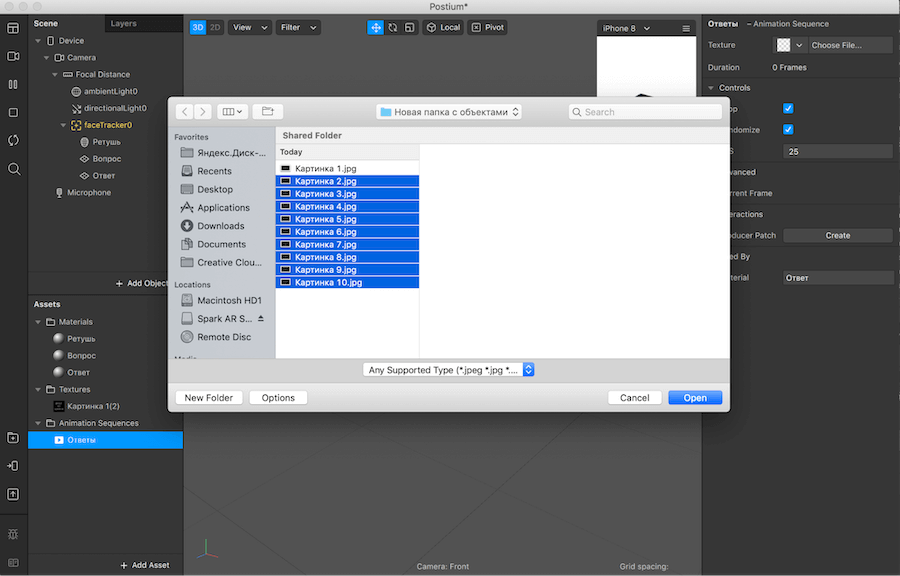Collapse the faceTracker0 node
Viewport: 900px width, 576px height.
(63, 125)
